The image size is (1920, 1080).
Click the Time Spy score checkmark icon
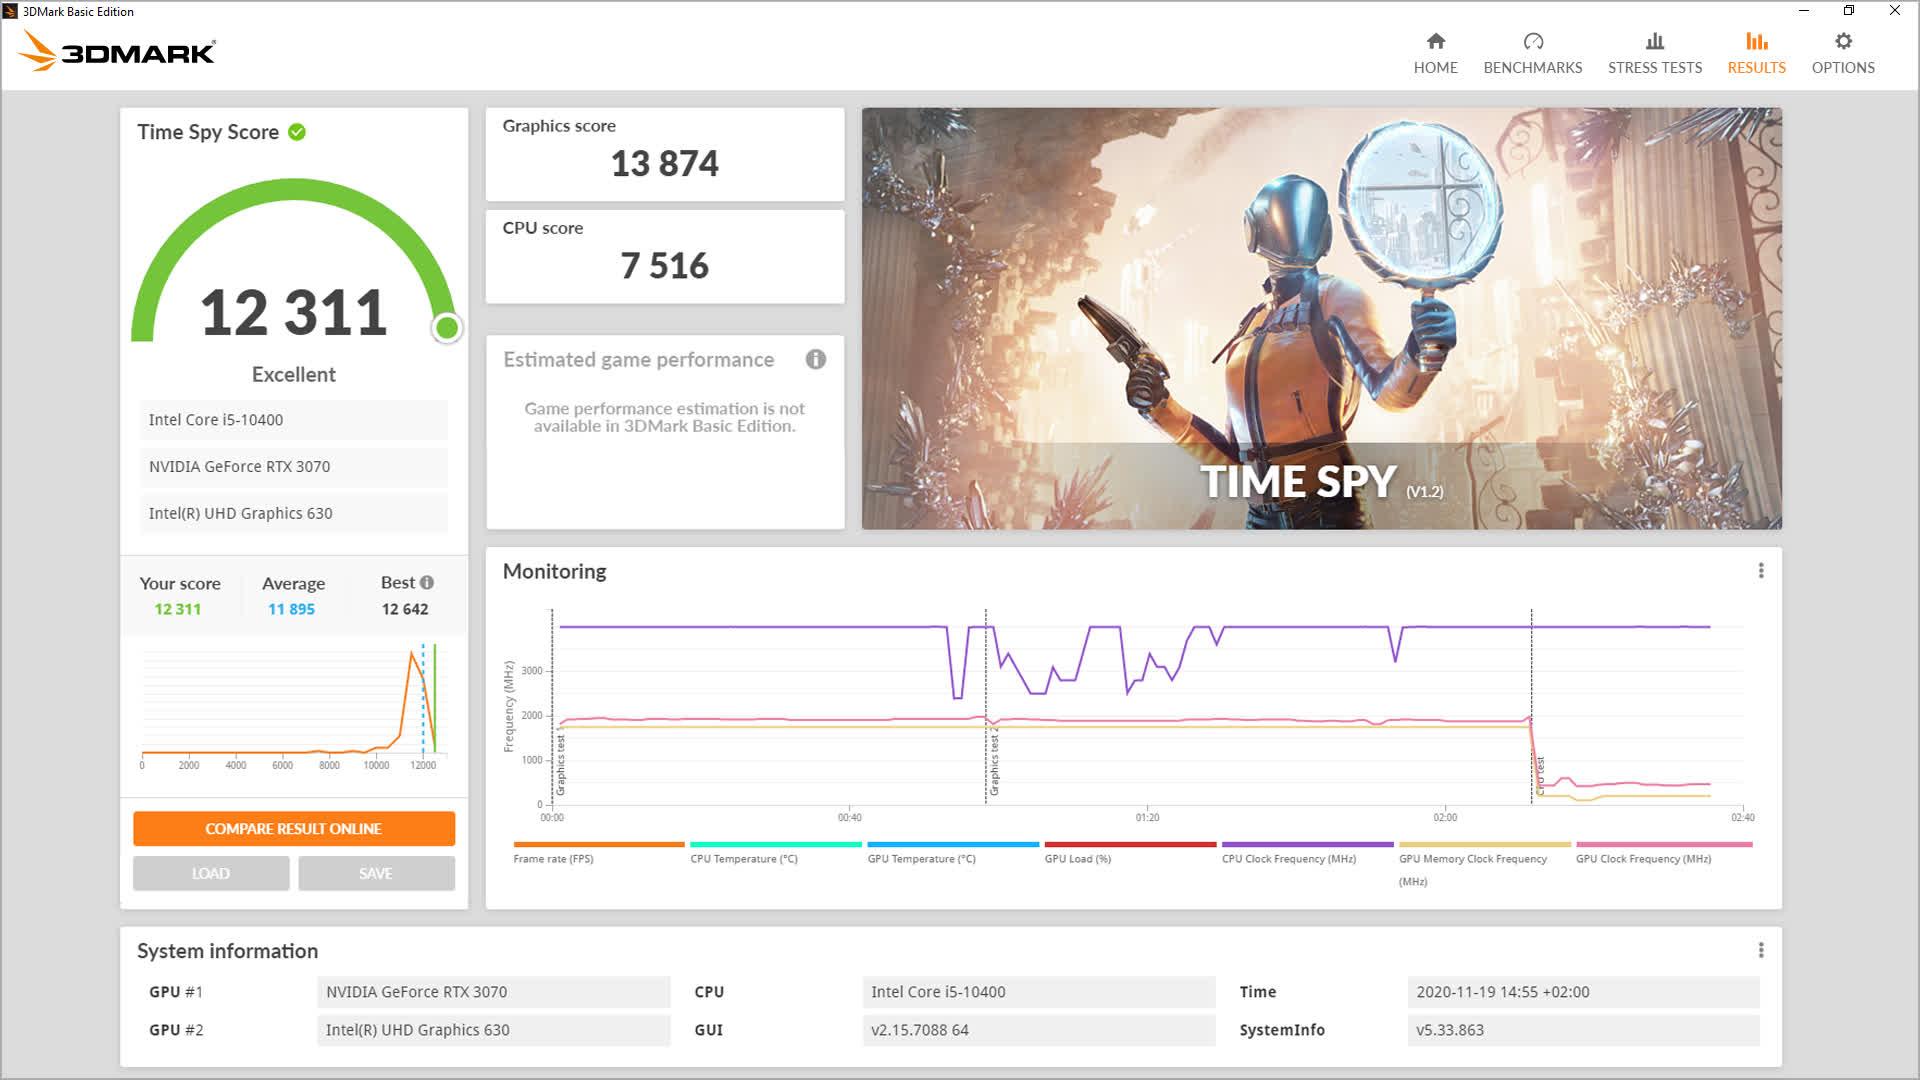pyautogui.click(x=299, y=132)
